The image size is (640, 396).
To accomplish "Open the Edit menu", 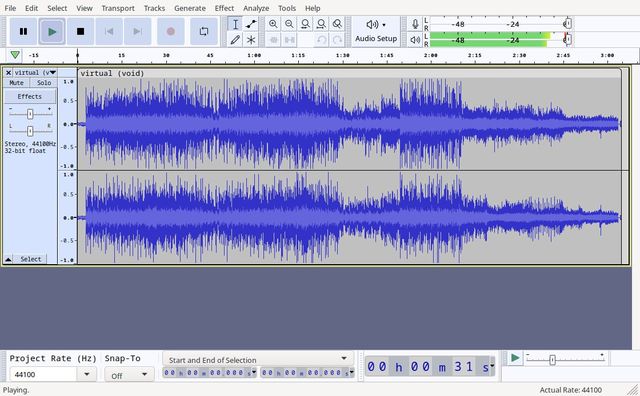I will coord(31,8).
